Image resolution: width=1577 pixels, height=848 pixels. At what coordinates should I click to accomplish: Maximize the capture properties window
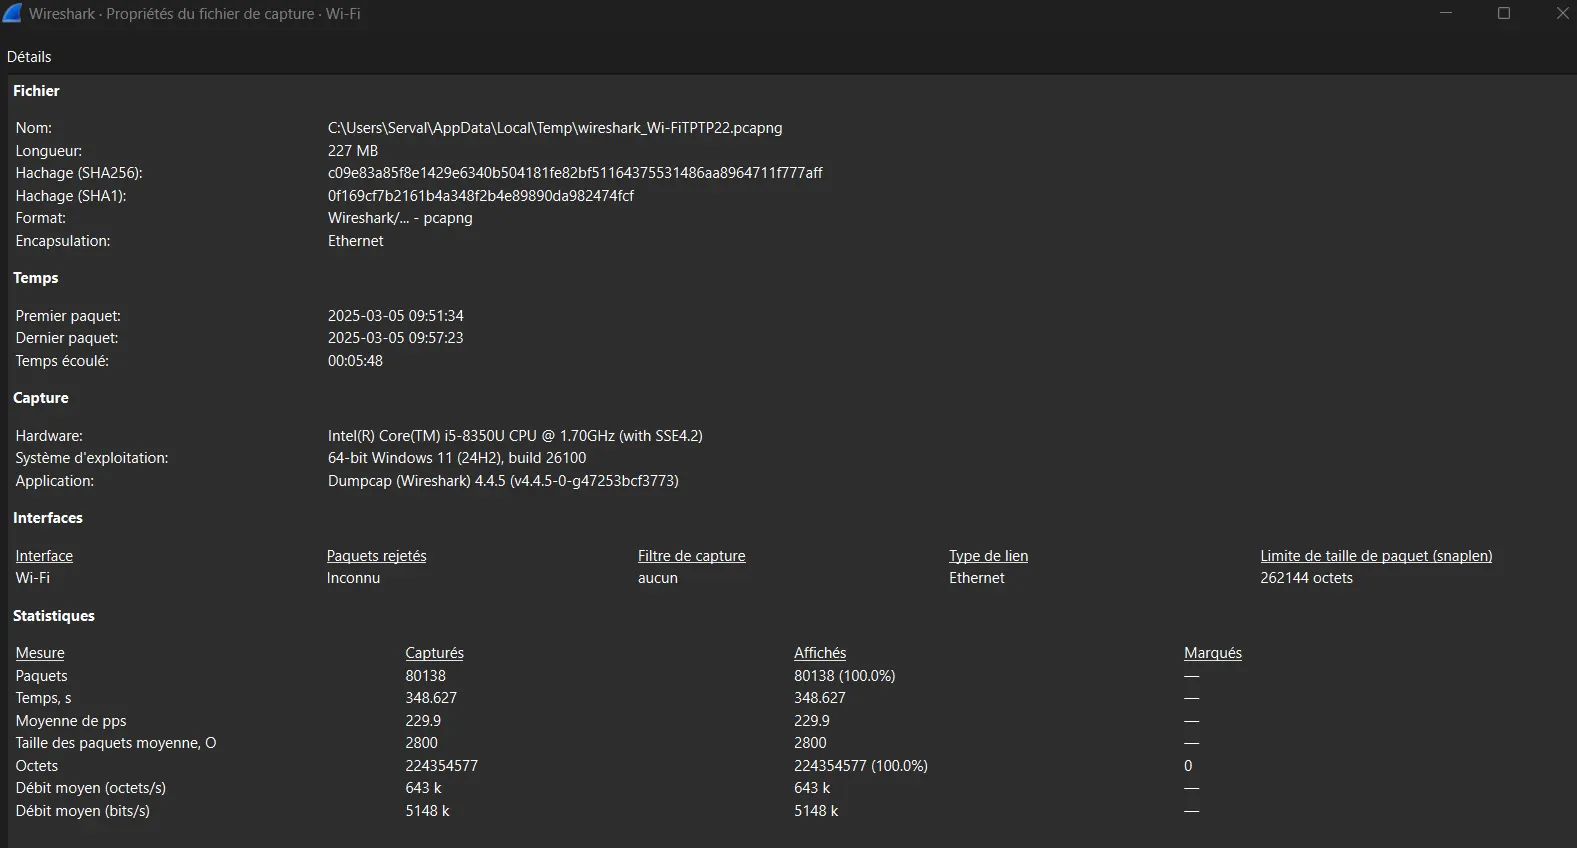point(1503,13)
